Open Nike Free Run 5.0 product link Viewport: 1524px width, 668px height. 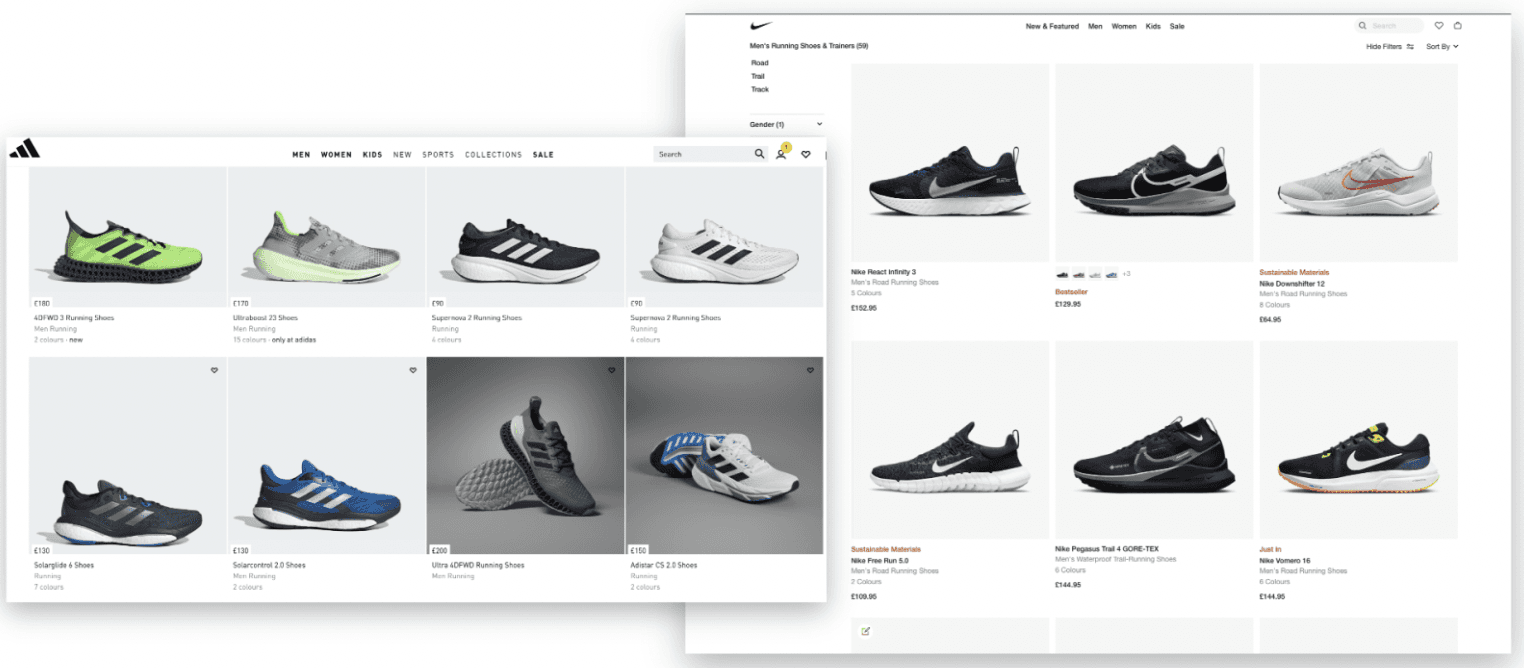[x=881, y=560]
